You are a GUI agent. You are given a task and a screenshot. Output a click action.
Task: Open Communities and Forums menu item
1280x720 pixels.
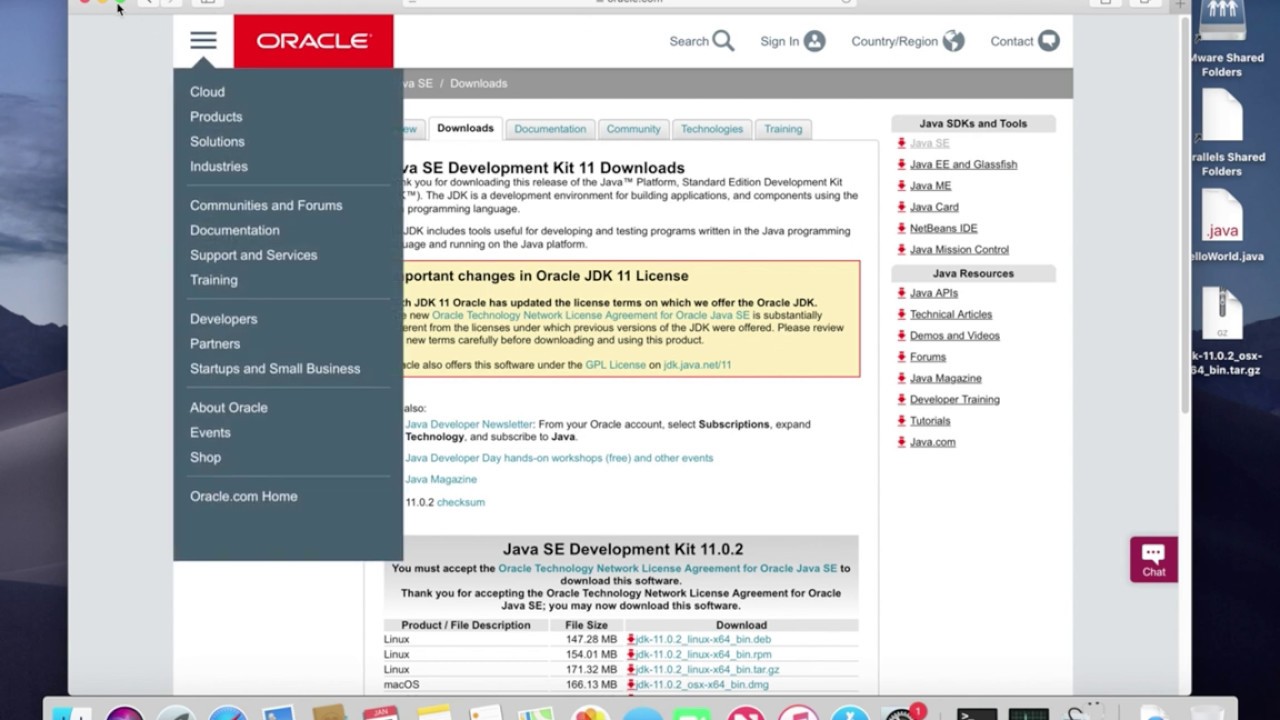point(266,205)
